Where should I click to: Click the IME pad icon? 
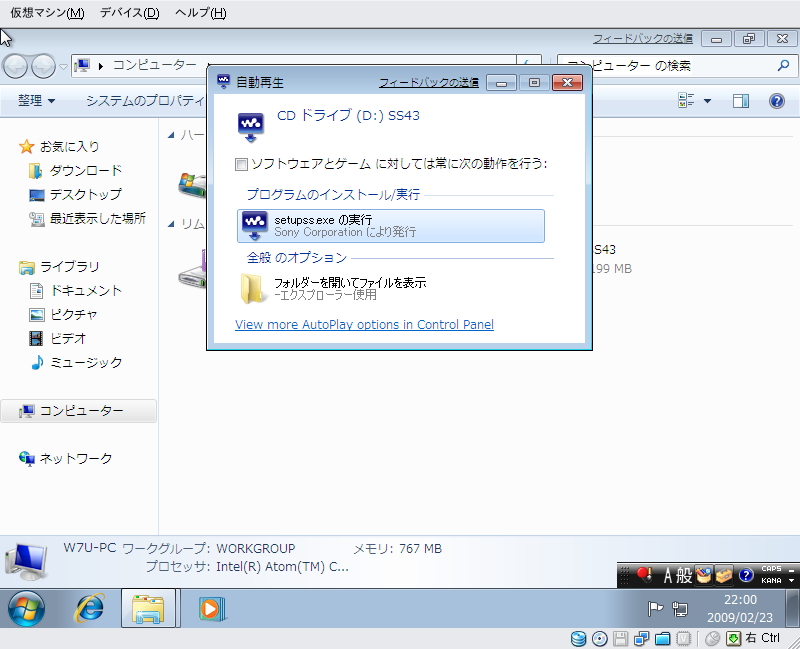704,576
